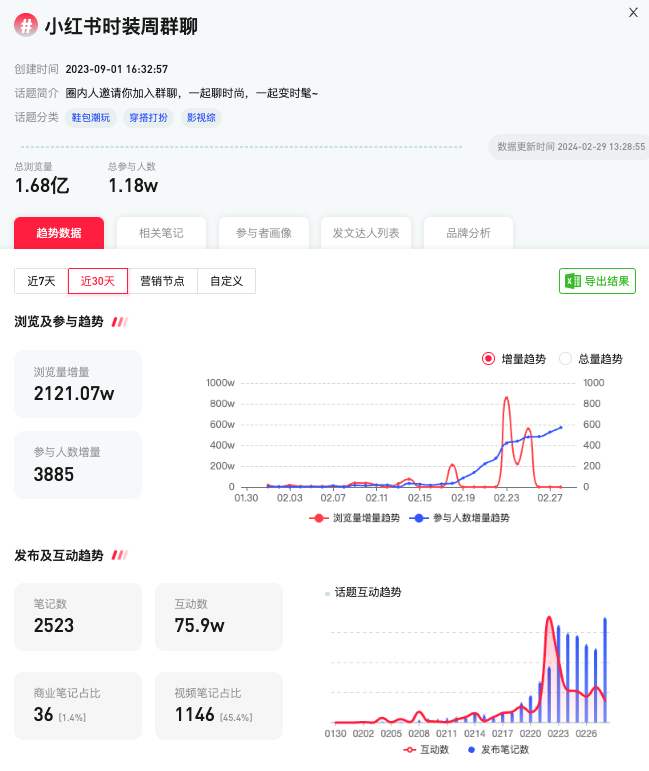Select the 增量趋势 radio button
Image resolution: width=649 pixels, height=771 pixels.
pyautogui.click(x=488, y=359)
